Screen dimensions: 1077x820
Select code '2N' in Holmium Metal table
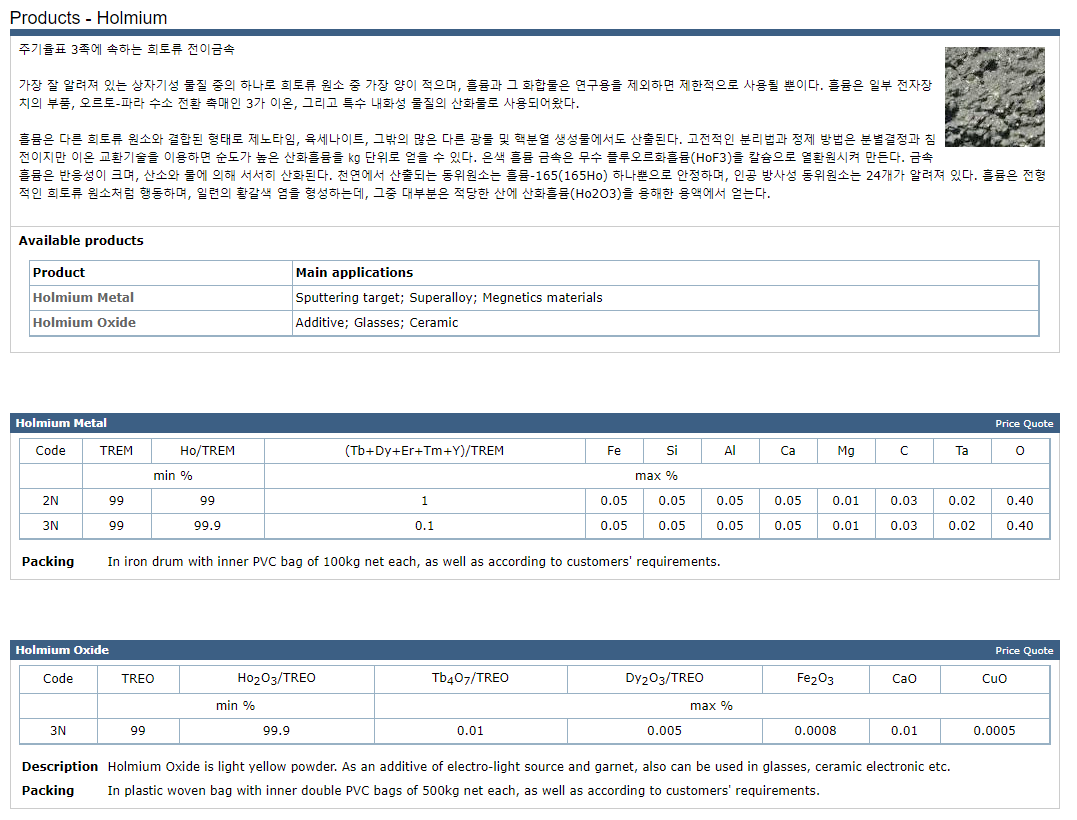51,501
